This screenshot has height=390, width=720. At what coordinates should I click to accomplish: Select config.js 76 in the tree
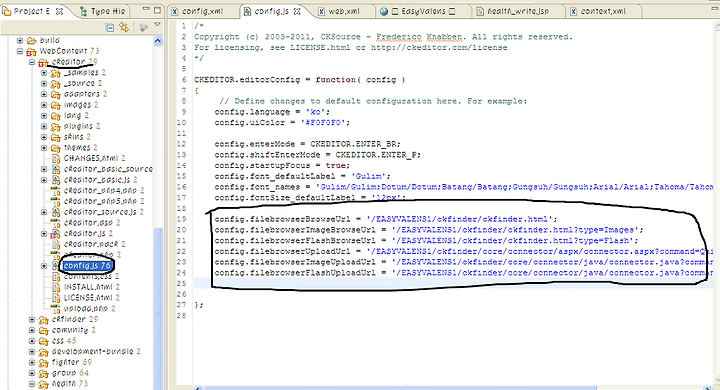tap(87, 266)
